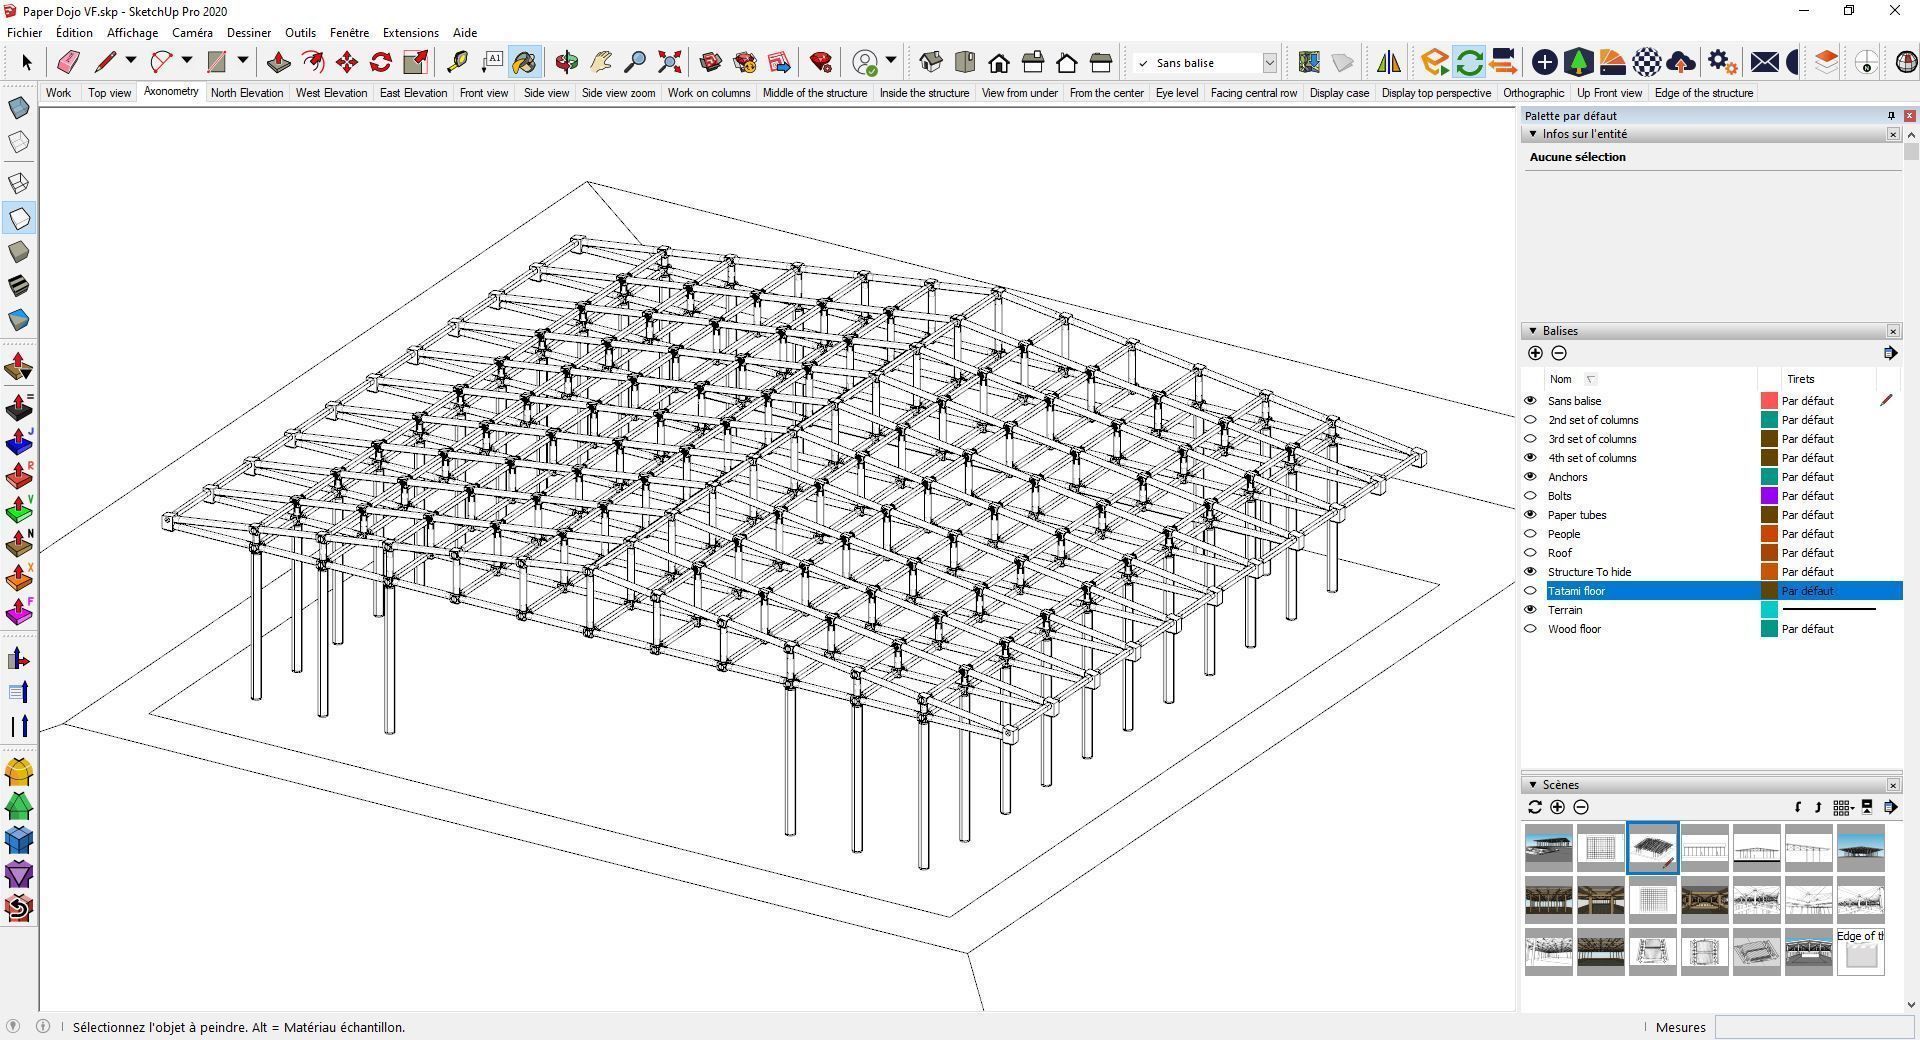
Task: Collapse the Balises panel
Action: pyautogui.click(x=1533, y=331)
